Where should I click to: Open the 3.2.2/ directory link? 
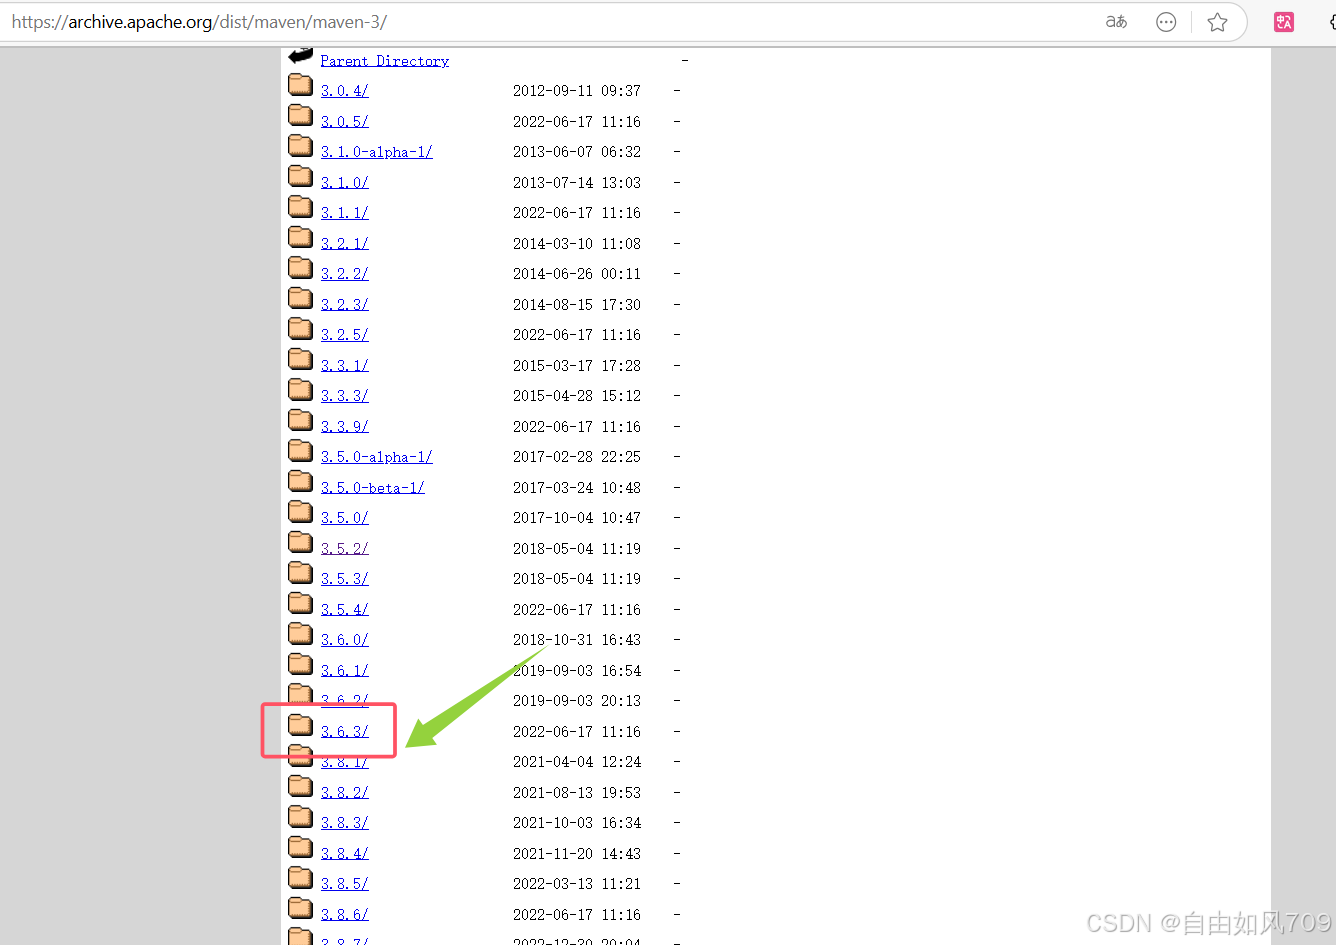[x=345, y=274]
